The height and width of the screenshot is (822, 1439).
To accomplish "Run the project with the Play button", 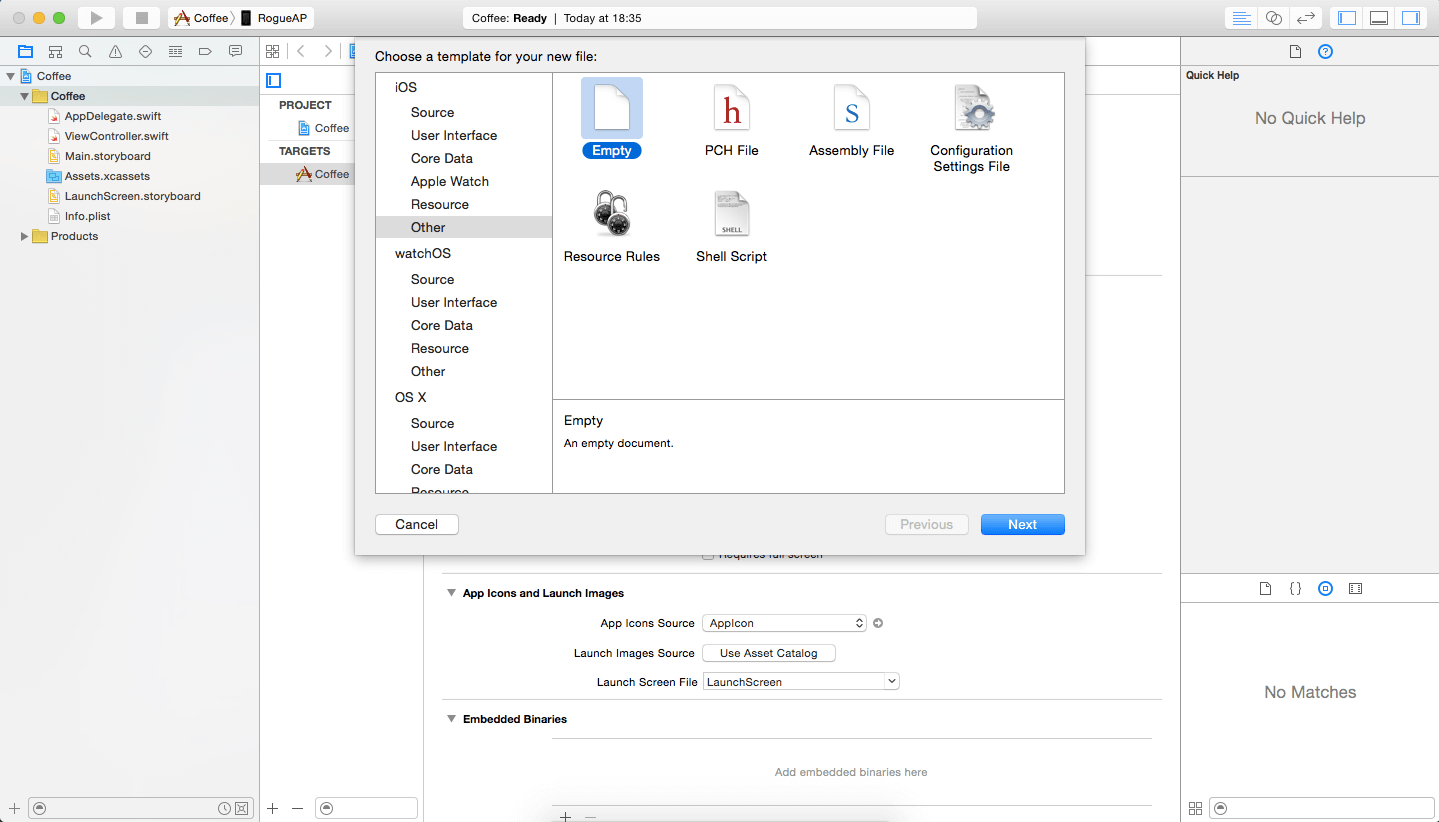I will (96, 18).
